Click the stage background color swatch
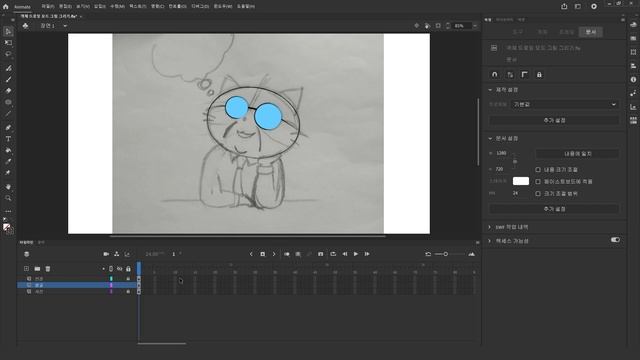640x360 pixels. click(520, 181)
